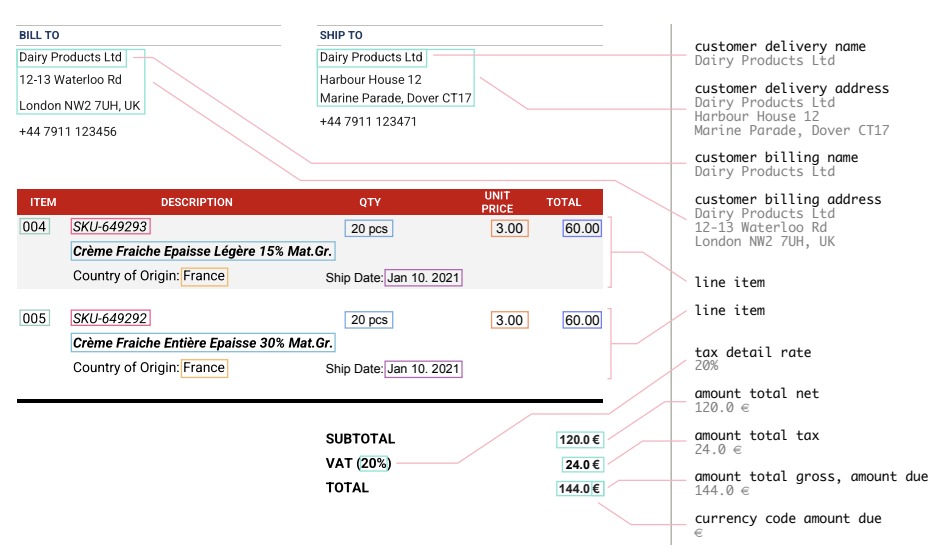Click the UNIT PRICE column header

[x=497, y=202]
